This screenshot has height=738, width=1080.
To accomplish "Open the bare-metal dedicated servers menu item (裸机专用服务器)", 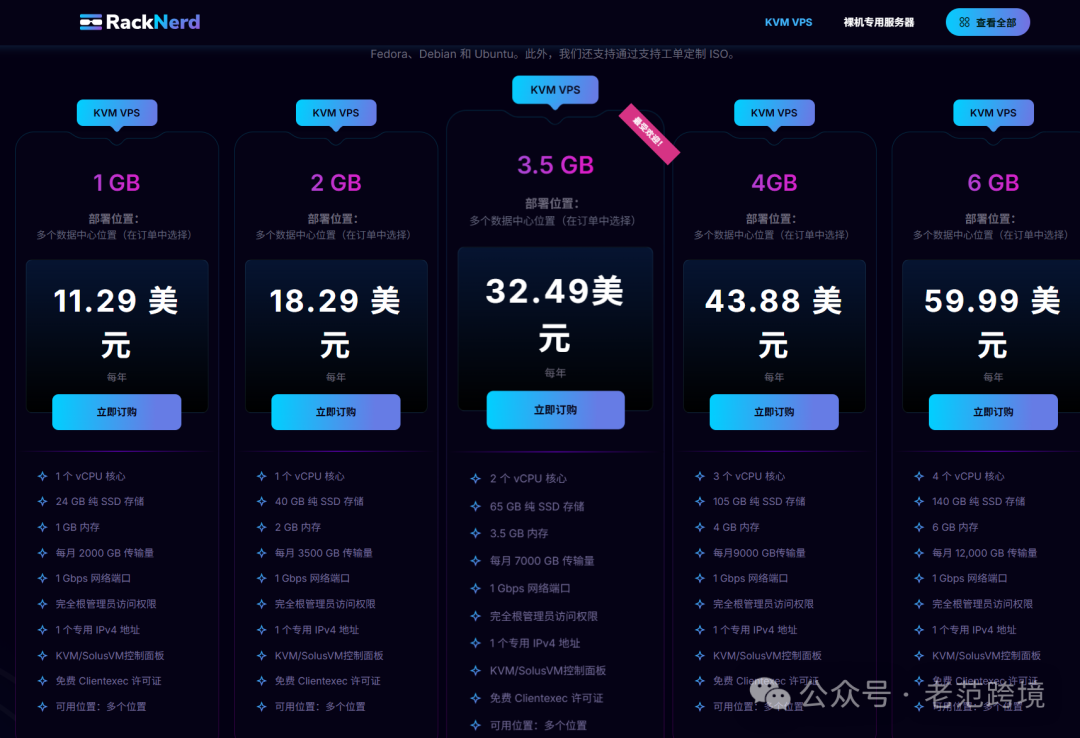I will pyautogui.click(x=879, y=22).
